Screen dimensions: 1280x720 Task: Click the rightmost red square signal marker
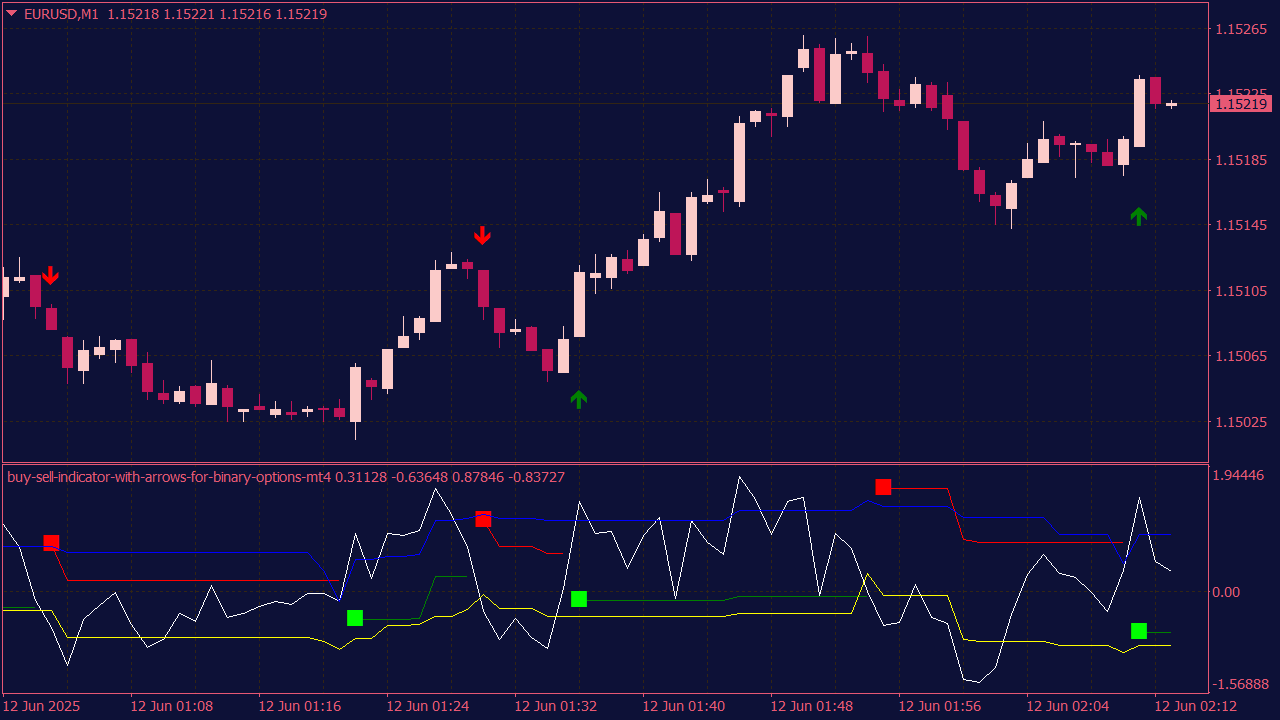click(883, 487)
